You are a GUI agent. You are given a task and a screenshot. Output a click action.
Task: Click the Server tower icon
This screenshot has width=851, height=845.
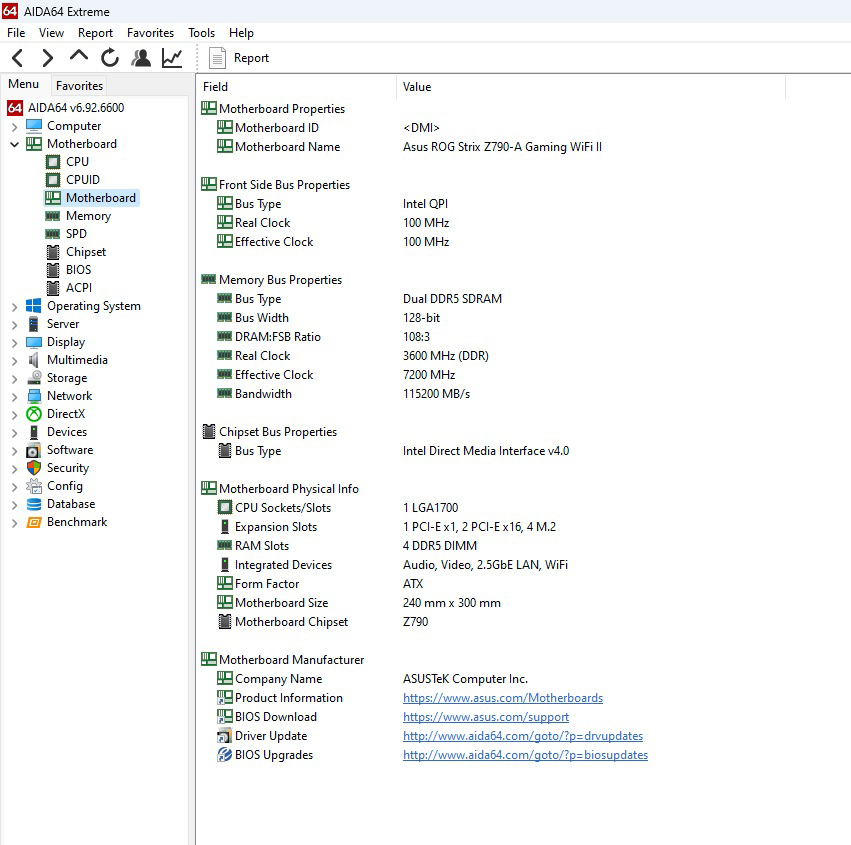[x=34, y=324]
